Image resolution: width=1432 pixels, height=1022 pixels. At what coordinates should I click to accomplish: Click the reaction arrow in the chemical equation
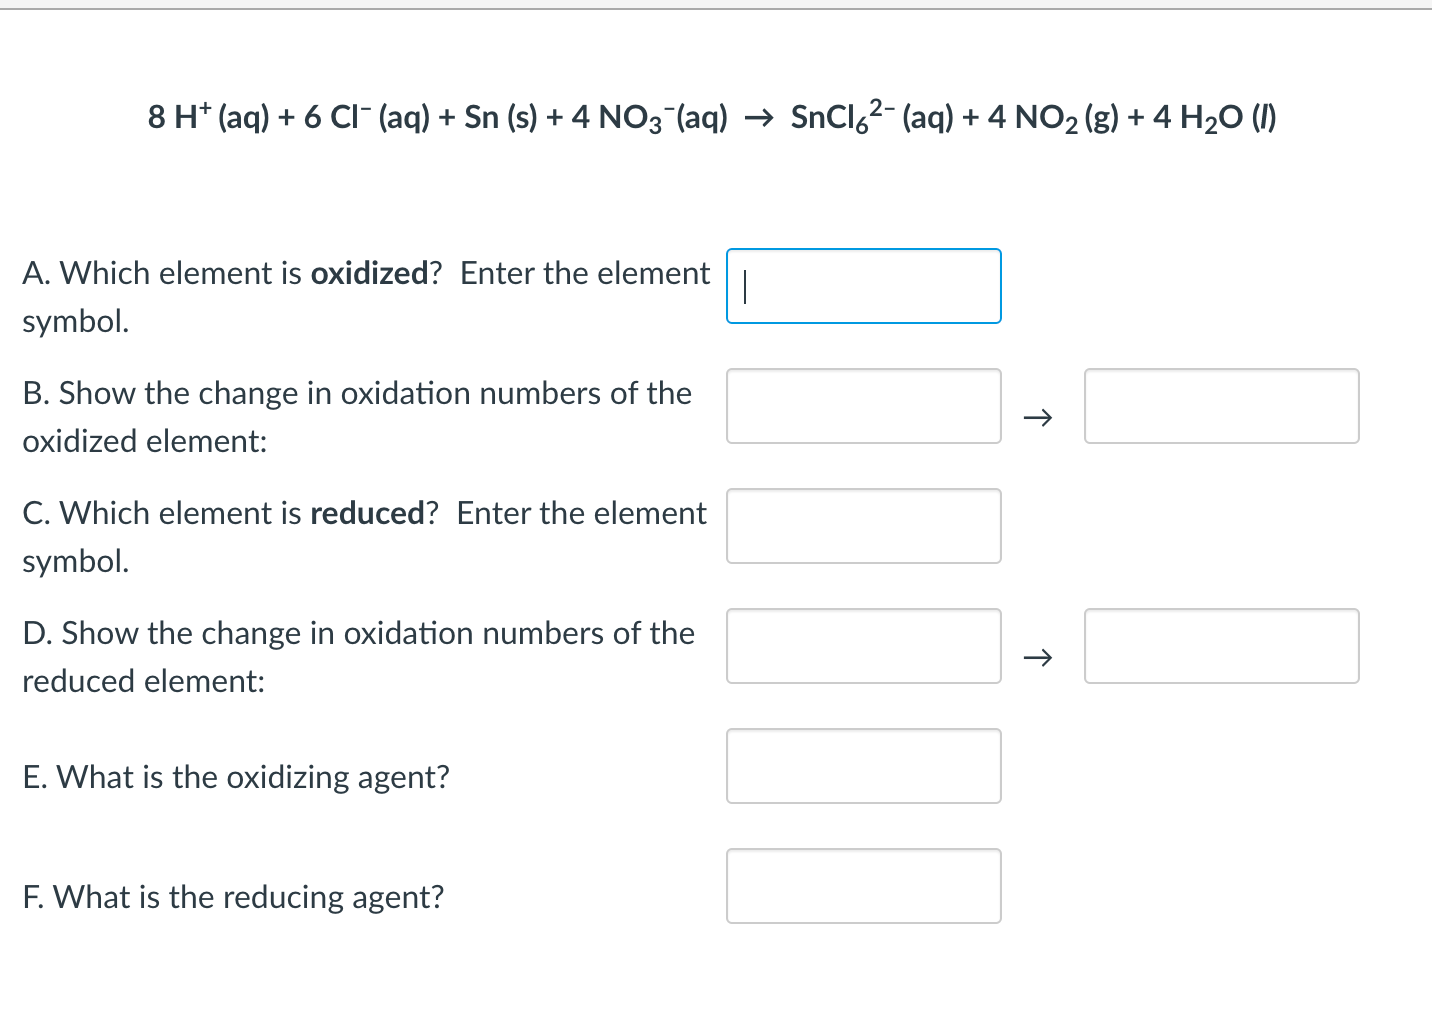pos(760,117)
